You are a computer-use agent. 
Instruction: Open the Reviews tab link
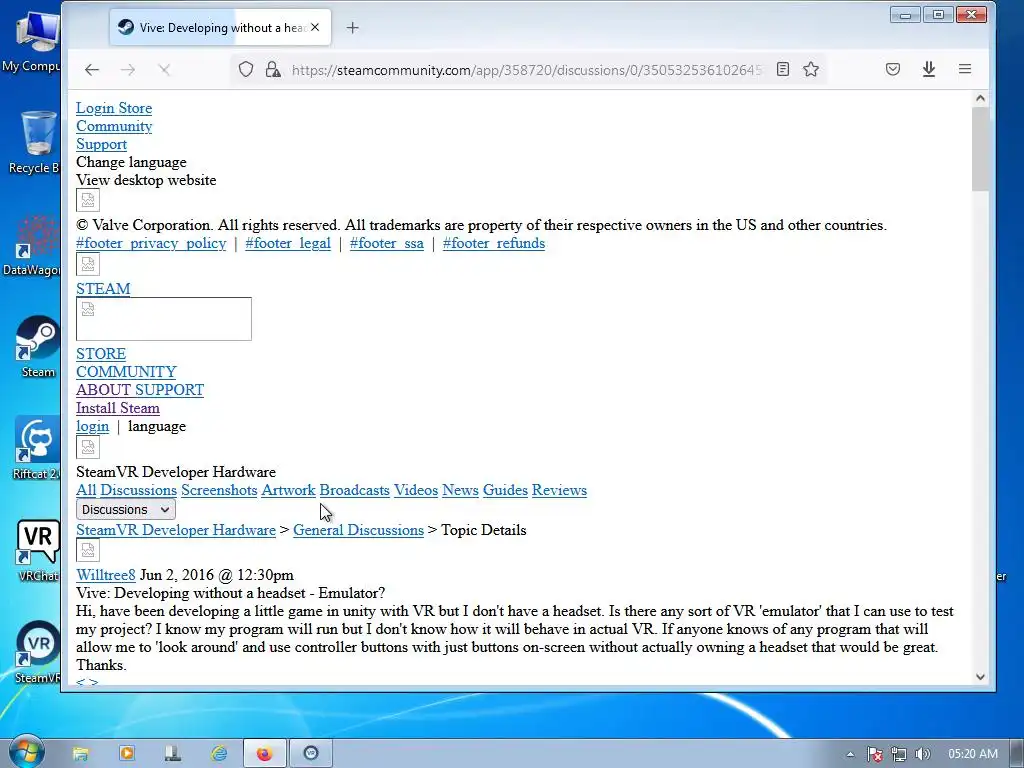[x=559, y=490]
